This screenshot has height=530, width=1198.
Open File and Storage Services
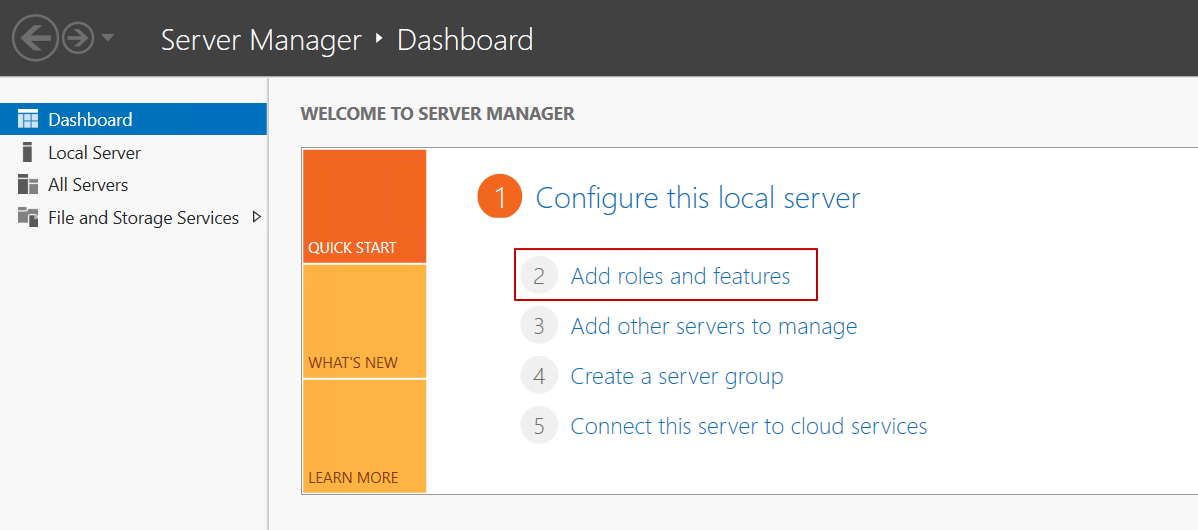[x=143, y=218]
